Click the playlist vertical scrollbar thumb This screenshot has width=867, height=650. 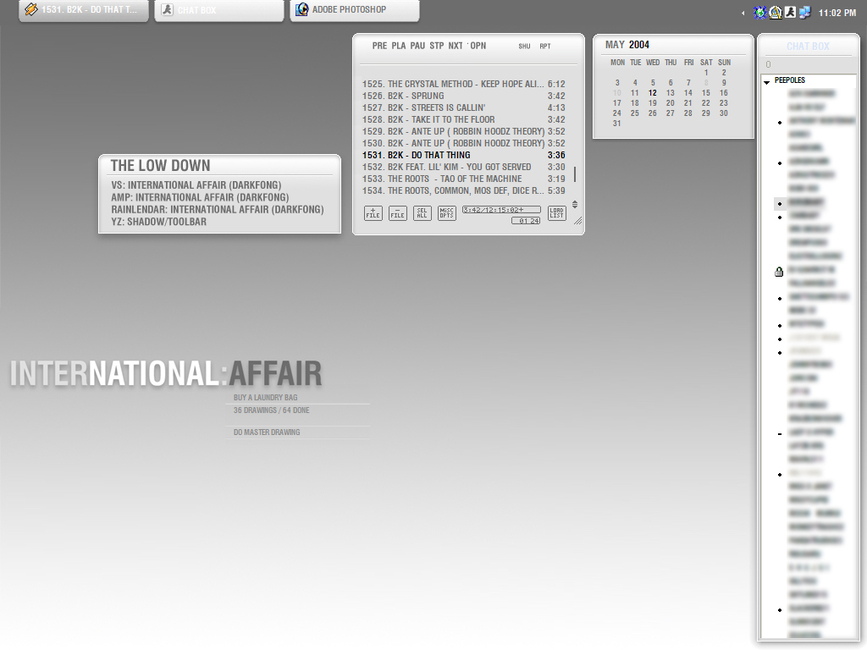pos(575,174)
